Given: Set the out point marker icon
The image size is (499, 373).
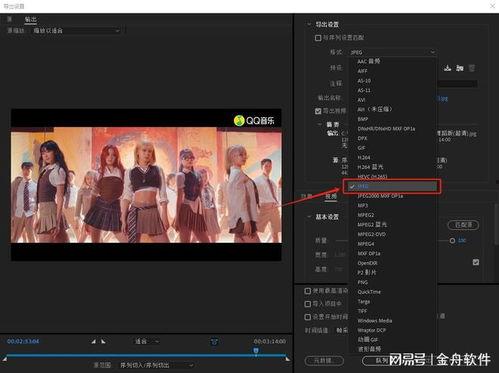Looking at the screenshot, I should (x=103, y=341).
